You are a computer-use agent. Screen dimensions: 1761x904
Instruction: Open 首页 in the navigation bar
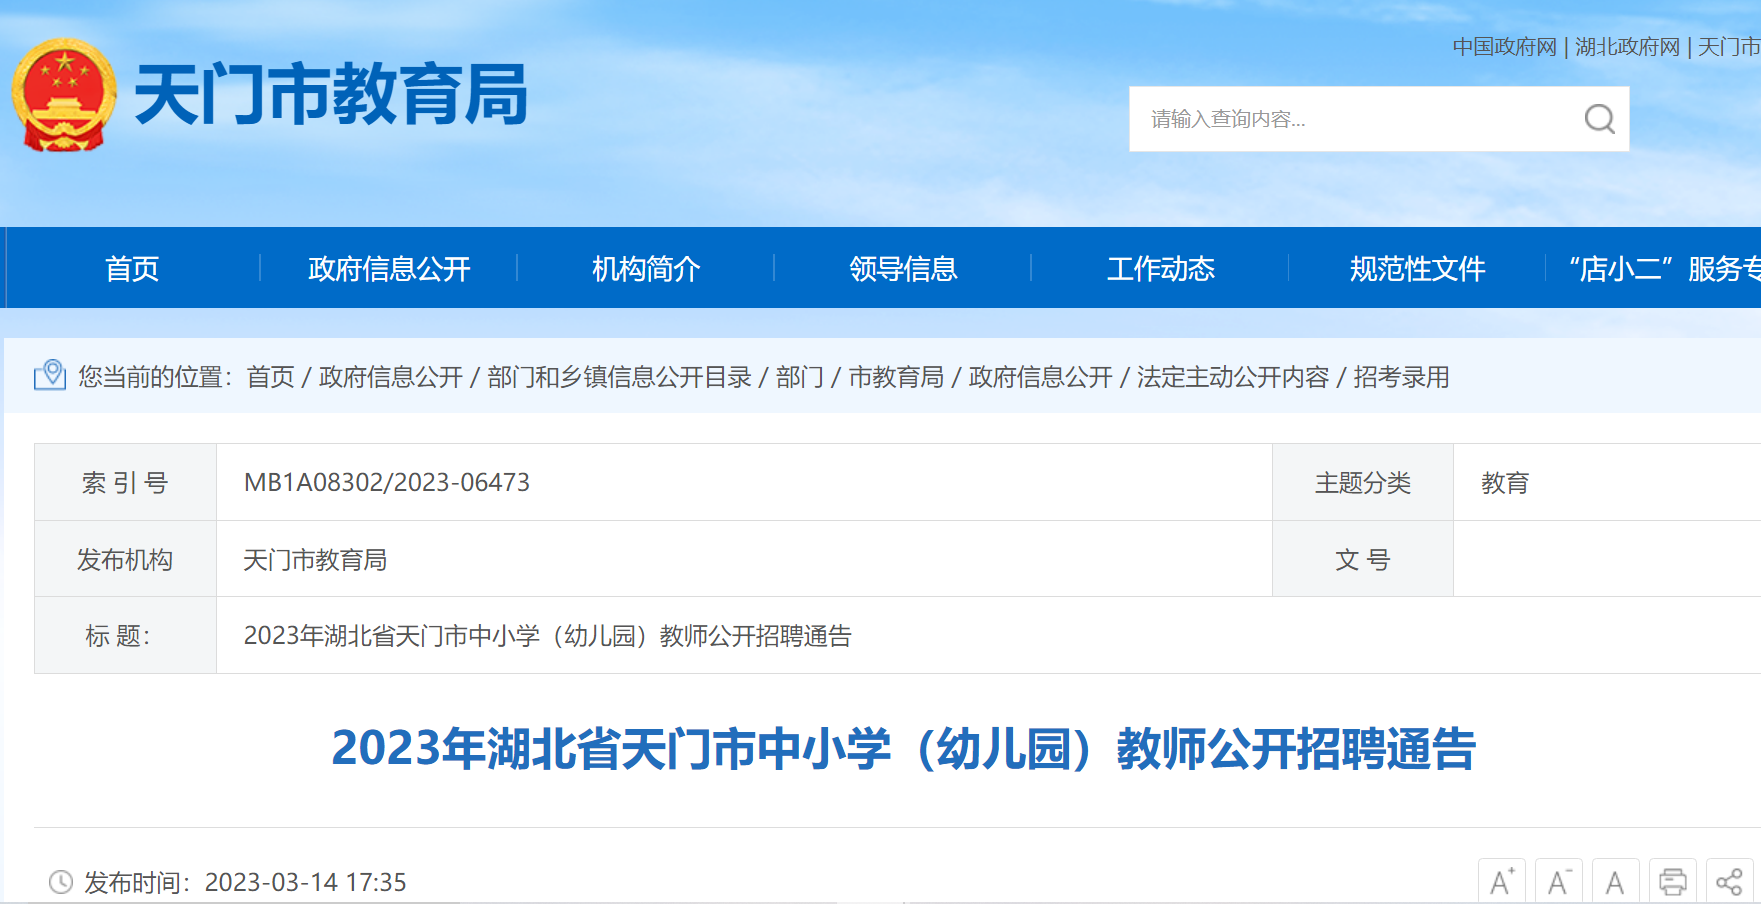click(x=132, y=268)
